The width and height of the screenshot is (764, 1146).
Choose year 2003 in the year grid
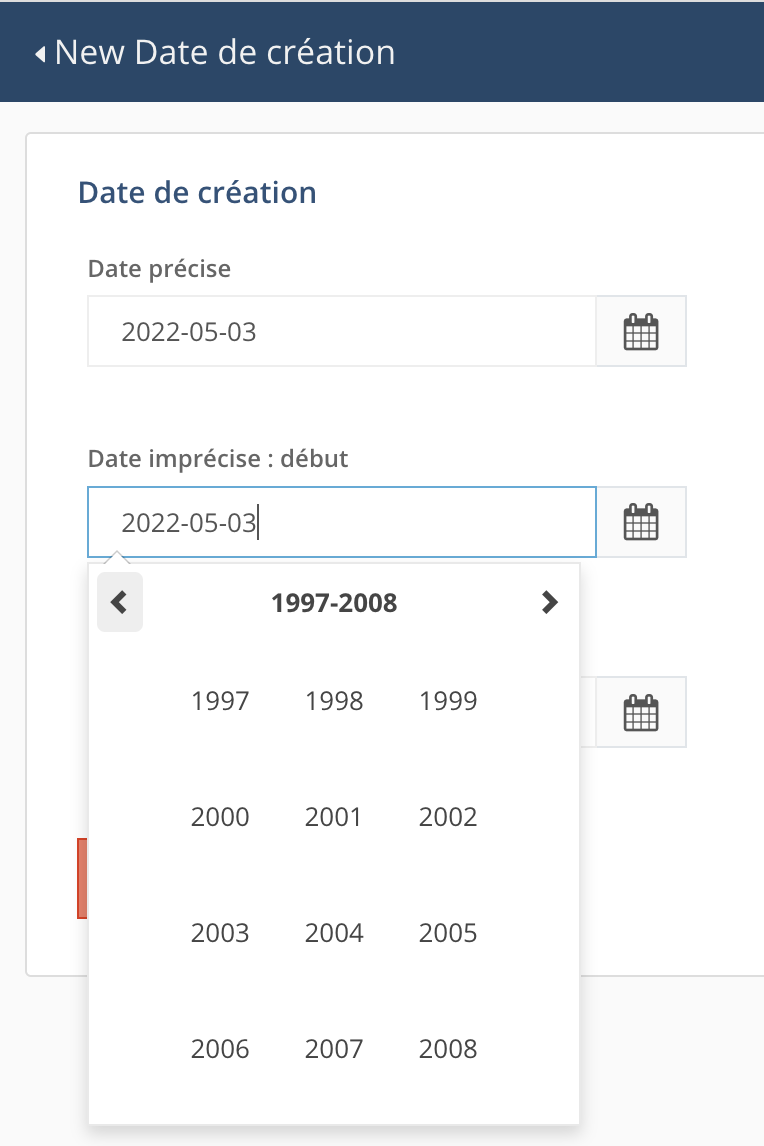[x=220, y=933]
